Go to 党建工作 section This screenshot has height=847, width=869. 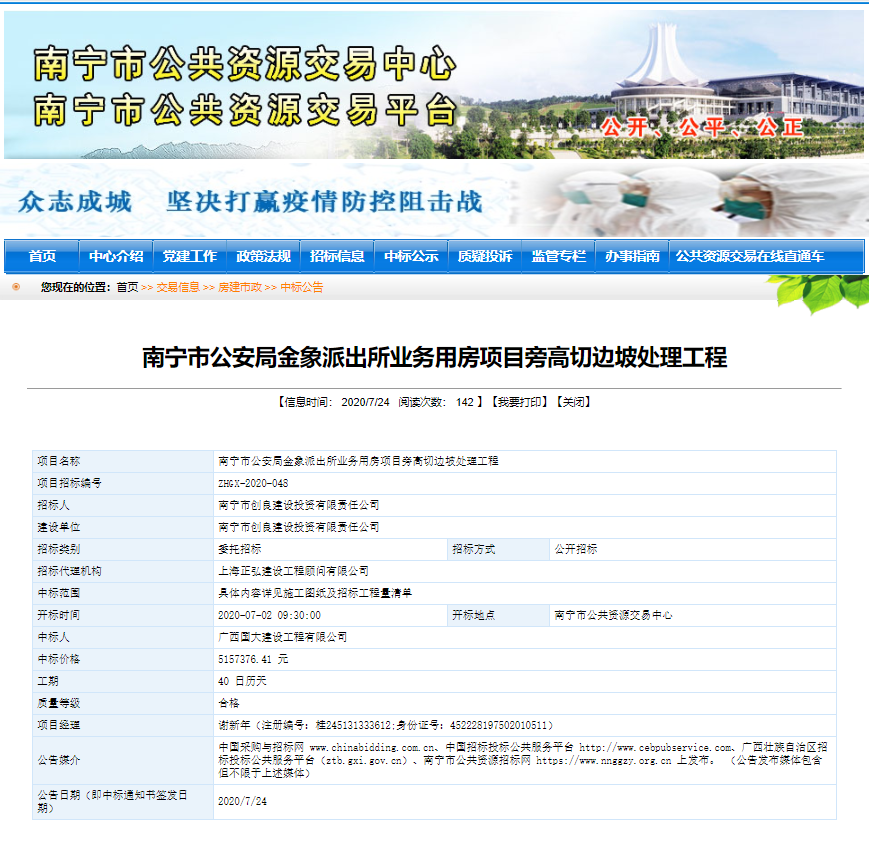190,256
